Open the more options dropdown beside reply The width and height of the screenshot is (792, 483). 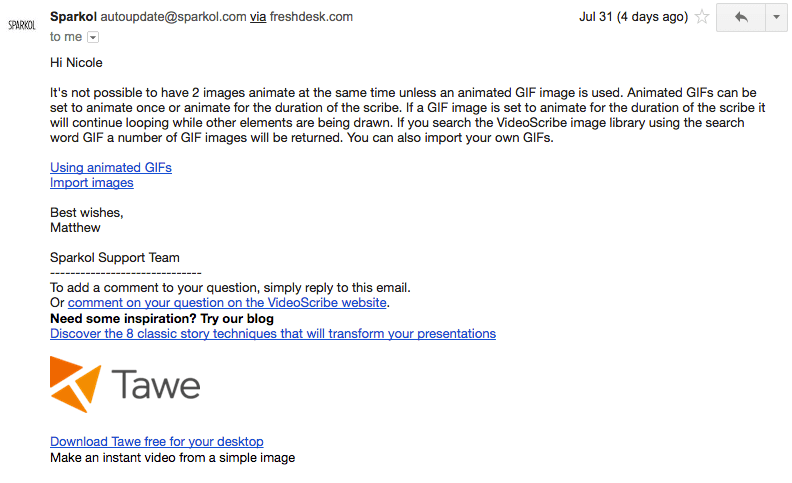[x=776, y=18]
